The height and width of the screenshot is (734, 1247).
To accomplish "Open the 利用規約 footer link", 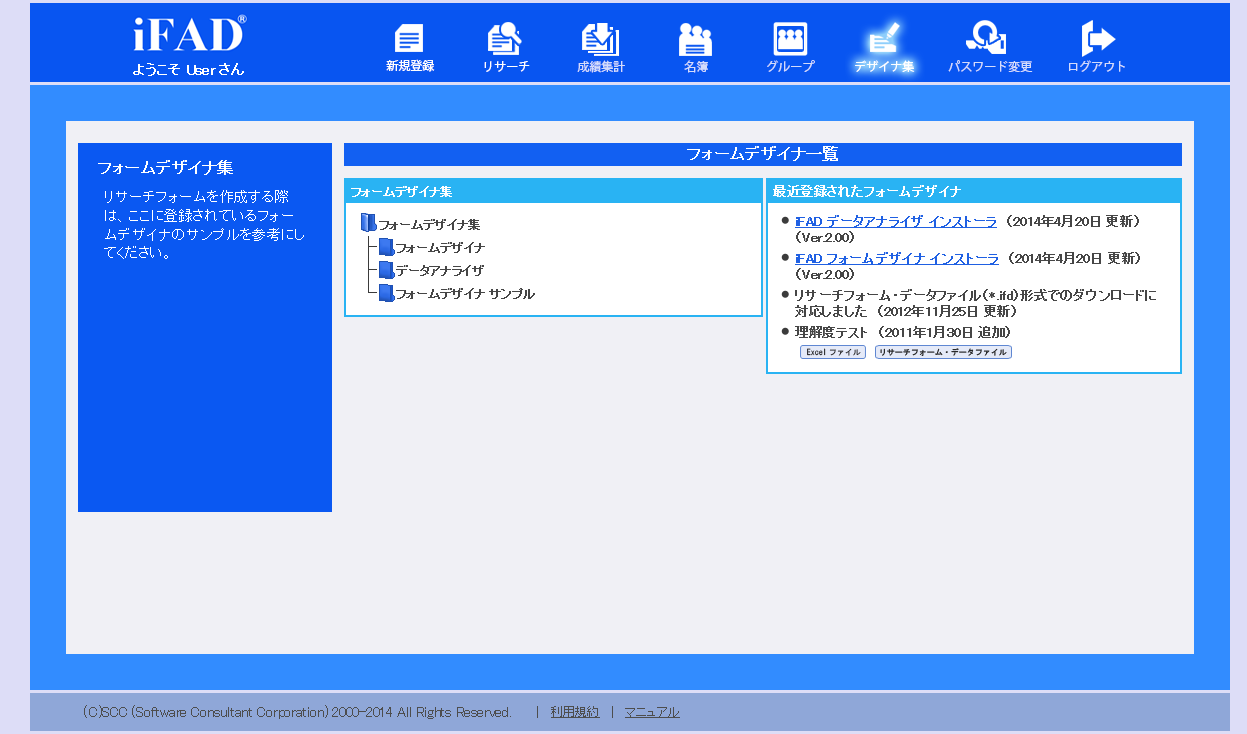I will point(575,712).
